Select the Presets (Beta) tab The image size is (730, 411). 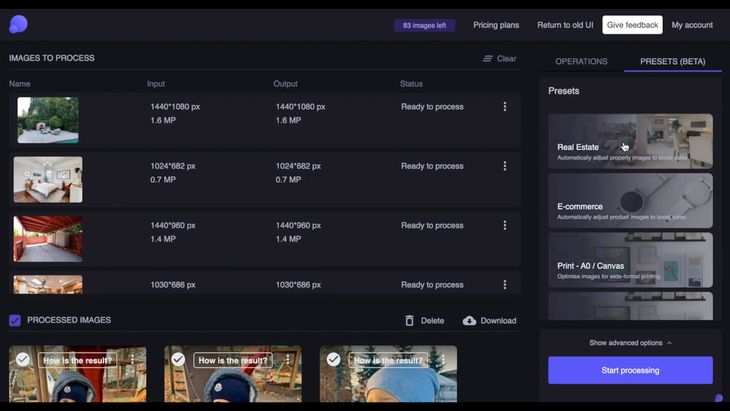672,61
